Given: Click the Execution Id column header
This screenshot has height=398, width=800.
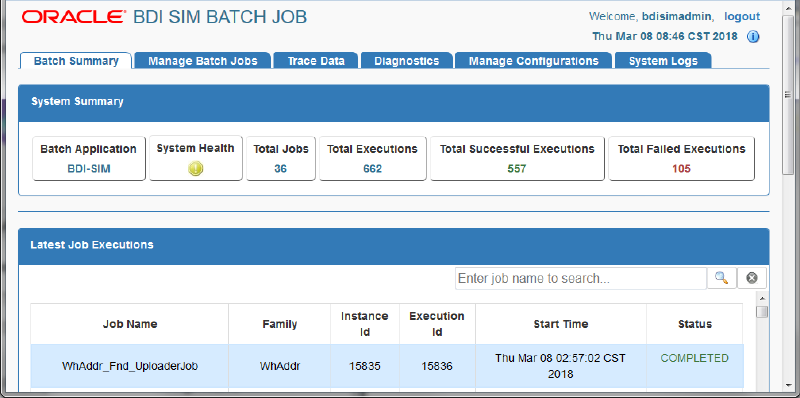Looking at the screenshot, I should click(437, 324).
